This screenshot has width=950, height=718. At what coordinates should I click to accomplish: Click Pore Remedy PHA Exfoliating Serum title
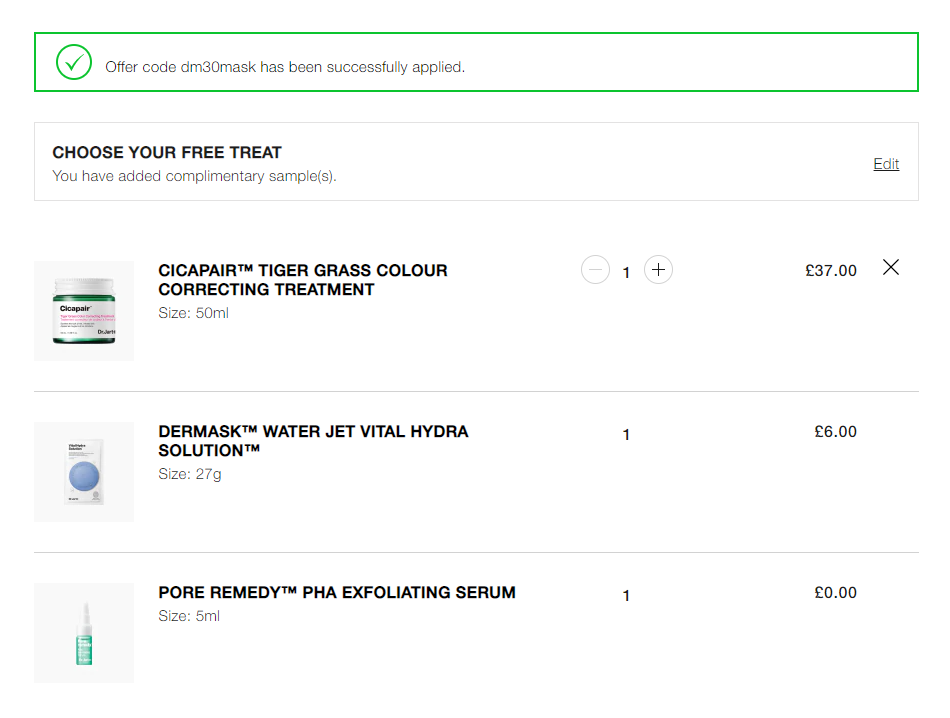pos(337,593)
